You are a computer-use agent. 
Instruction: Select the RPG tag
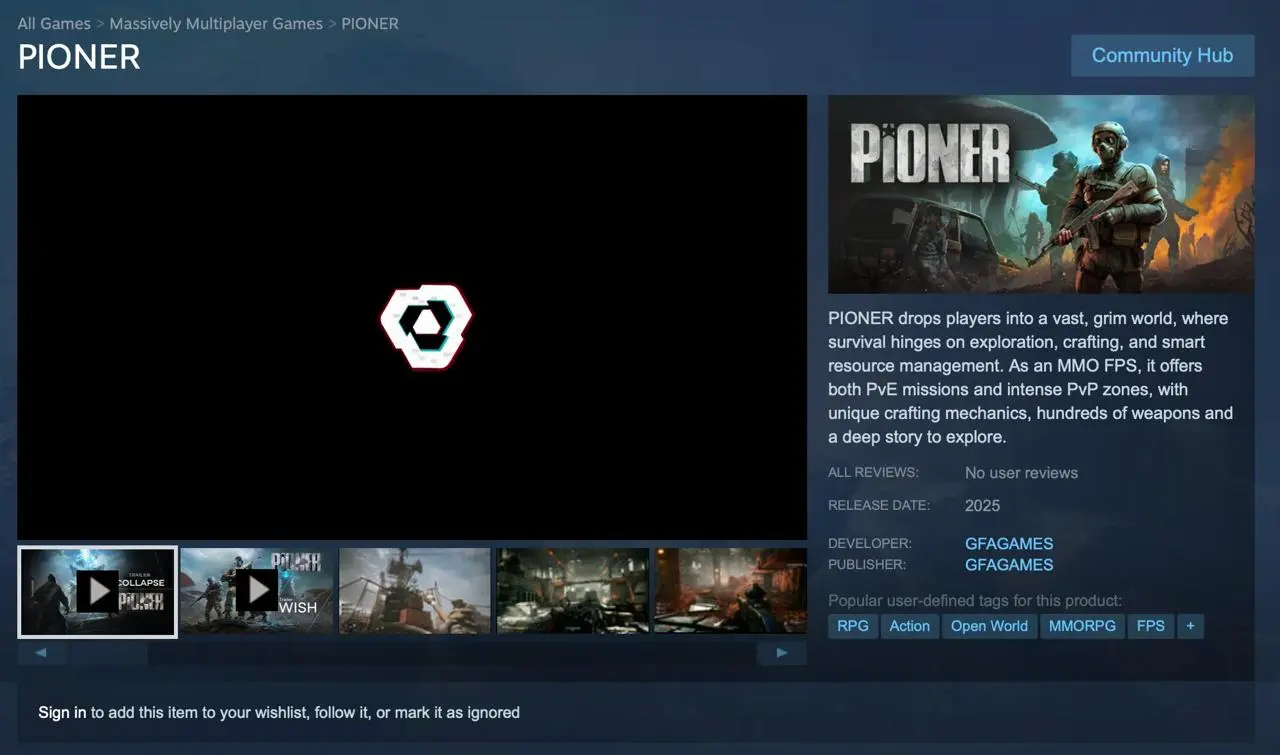tap(853, 626)
